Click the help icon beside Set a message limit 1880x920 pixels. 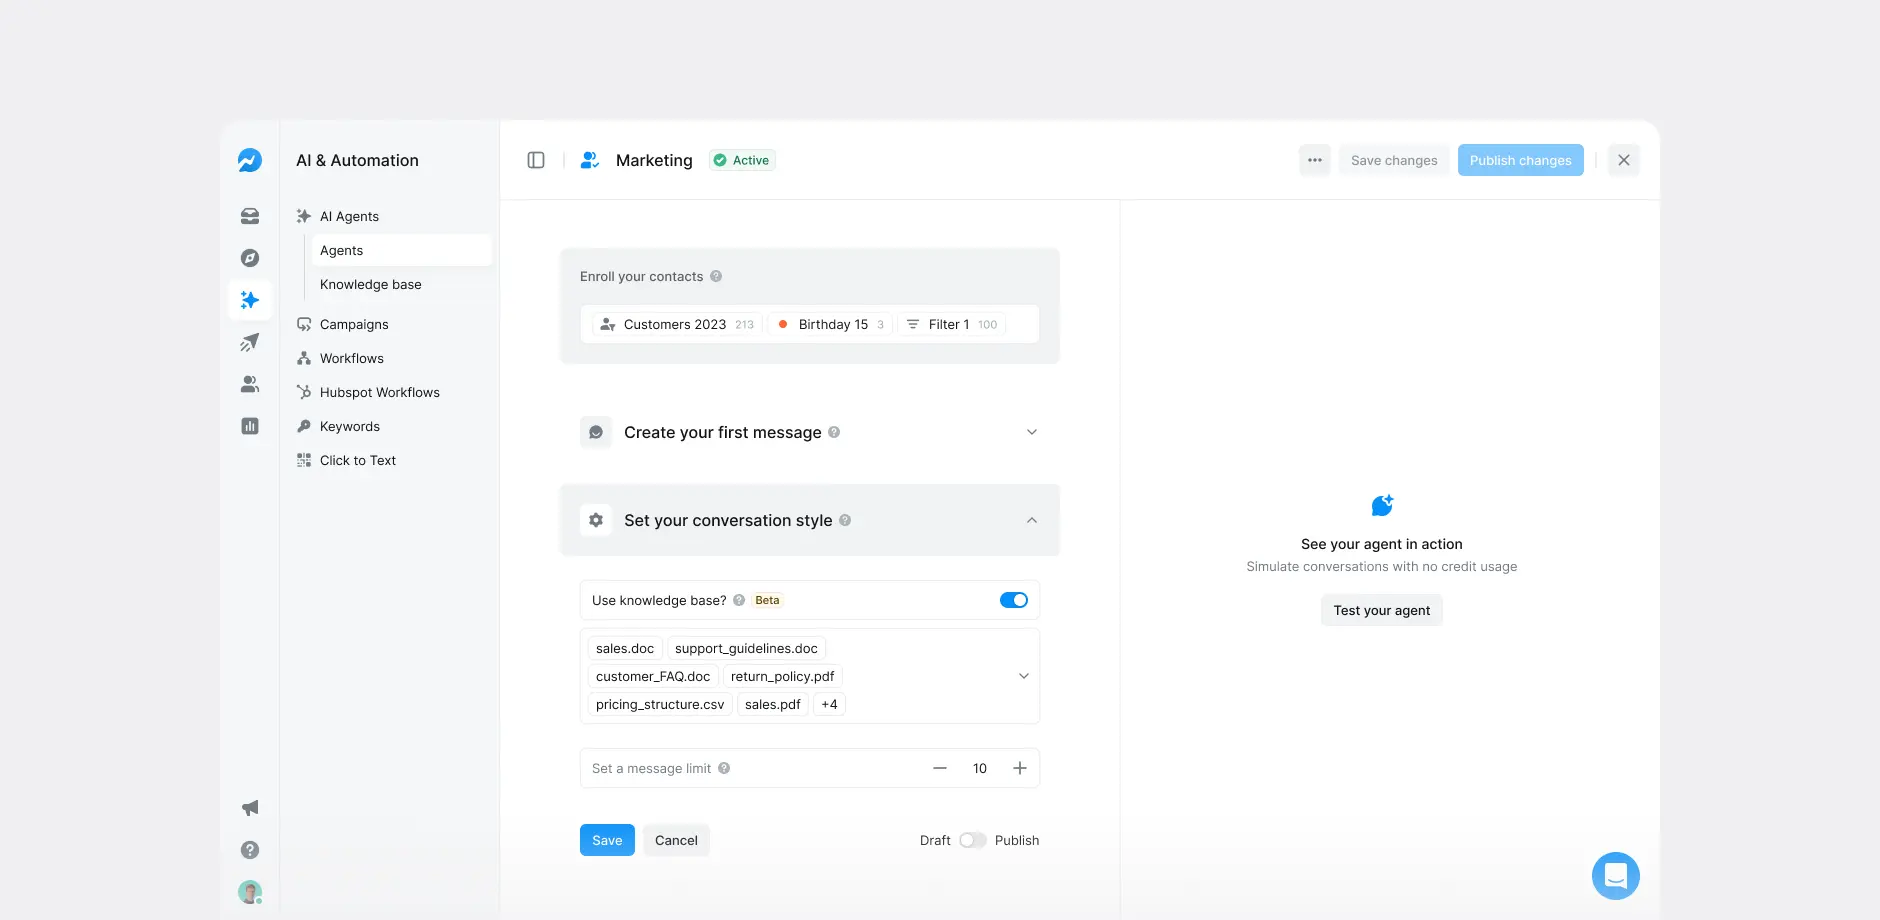click(724, 768)
